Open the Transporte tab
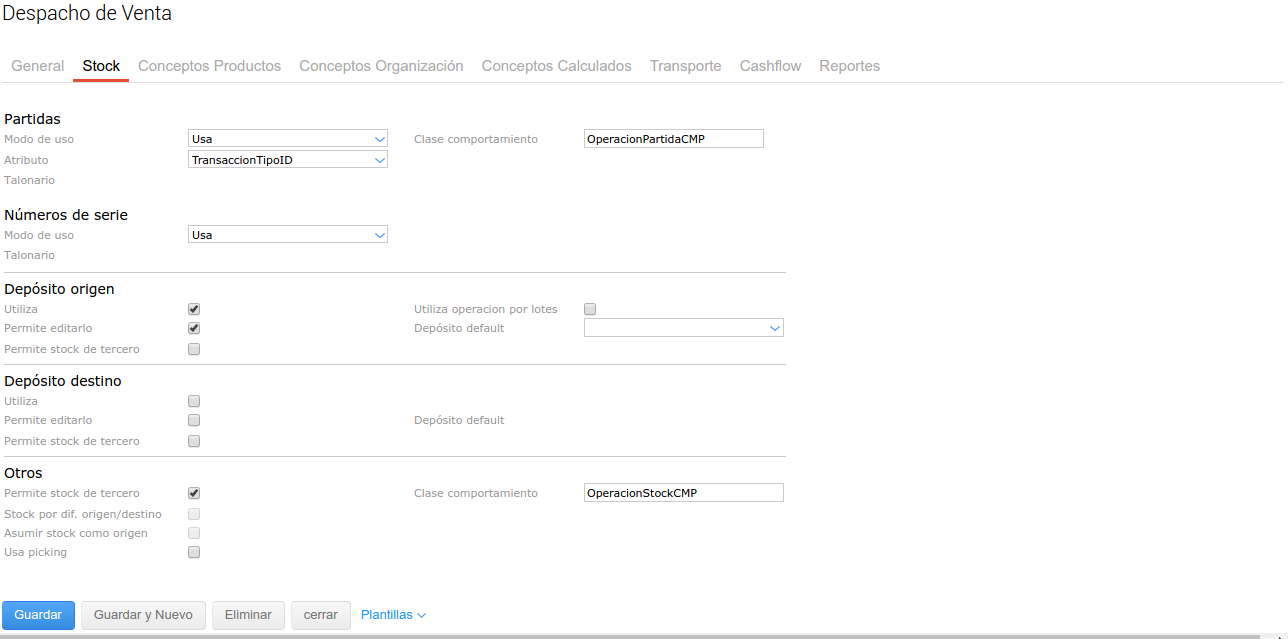 685,66
